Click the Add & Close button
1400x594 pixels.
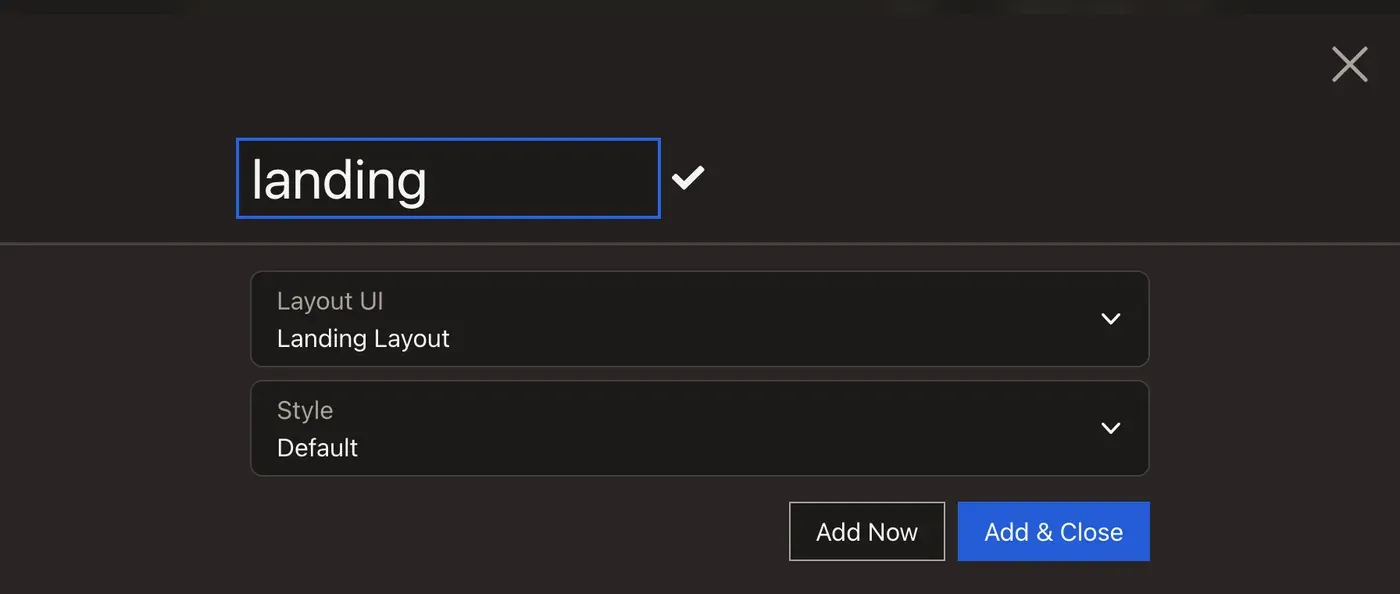(1054, 531)
